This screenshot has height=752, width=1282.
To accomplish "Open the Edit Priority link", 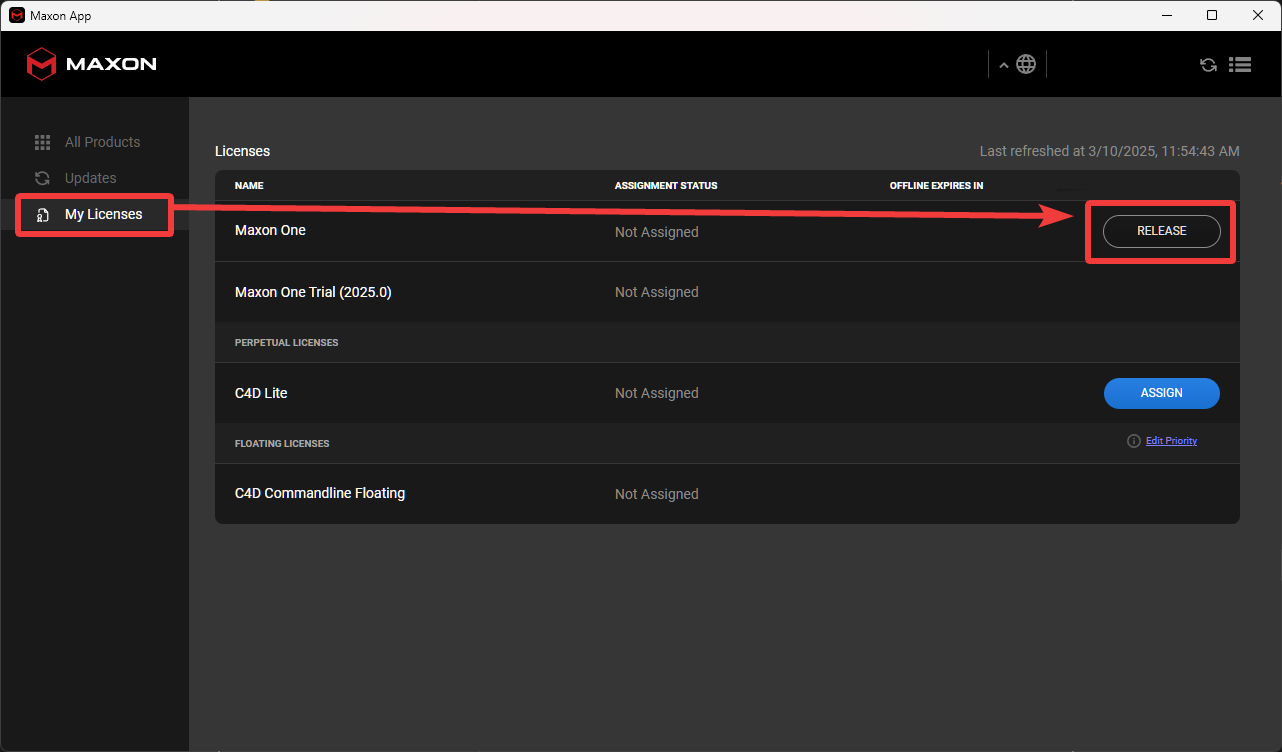I will (1171, 441).
